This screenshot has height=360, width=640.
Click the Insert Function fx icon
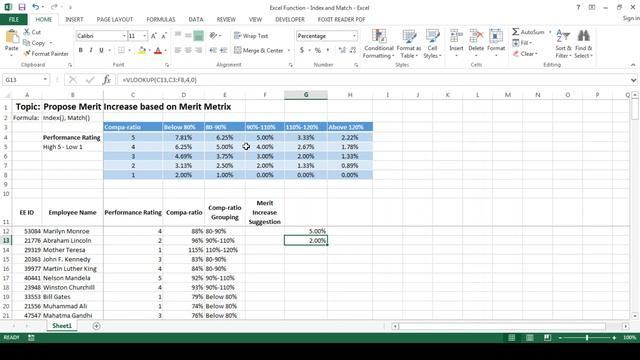[x=107, y=80]
